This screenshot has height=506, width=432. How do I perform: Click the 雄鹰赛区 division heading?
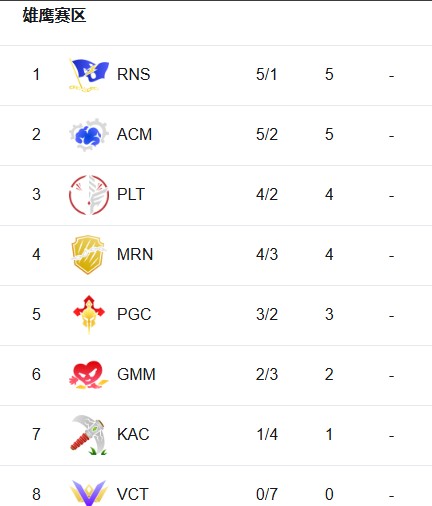tap(54, 16)
